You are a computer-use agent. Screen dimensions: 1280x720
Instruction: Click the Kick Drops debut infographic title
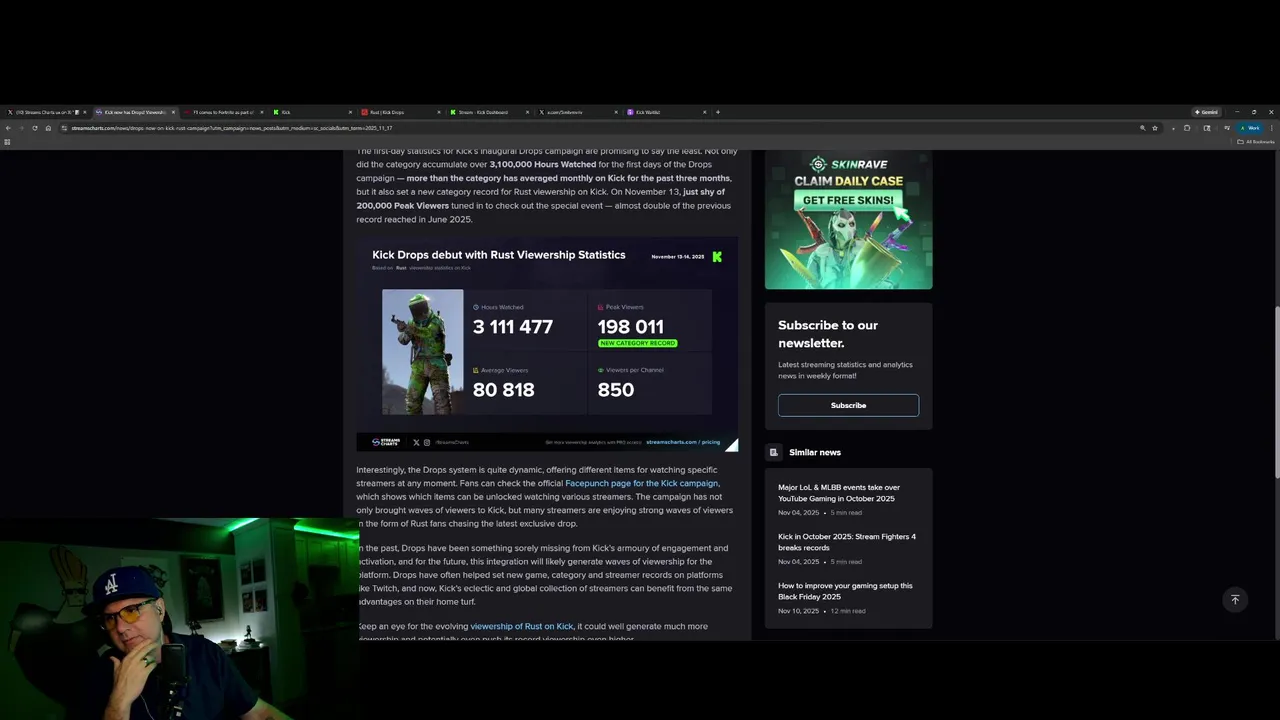pyautogui.click(x=499, y=255)
